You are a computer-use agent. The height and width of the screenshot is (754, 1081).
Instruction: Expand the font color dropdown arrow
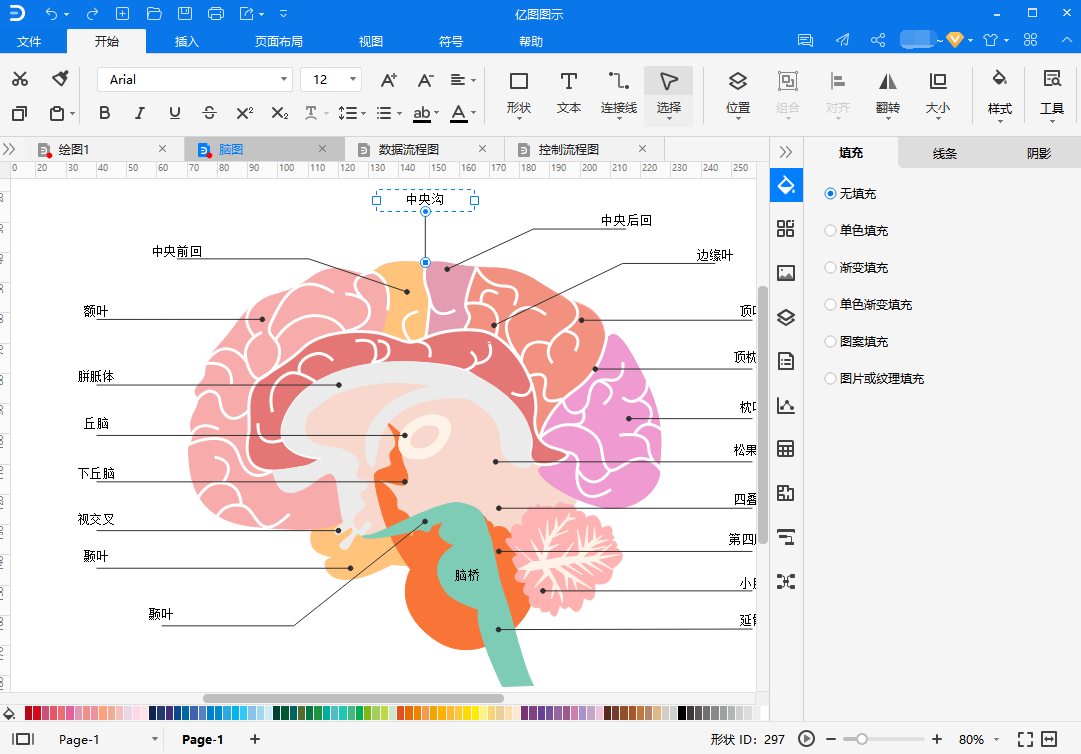click(x=474, y=113)
